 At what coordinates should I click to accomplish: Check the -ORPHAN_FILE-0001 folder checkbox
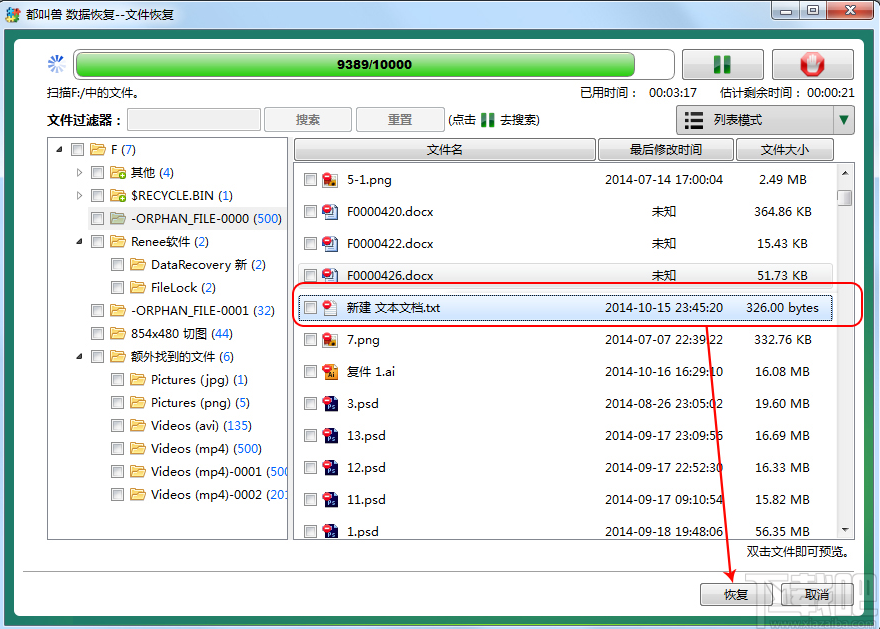(98, 310)
